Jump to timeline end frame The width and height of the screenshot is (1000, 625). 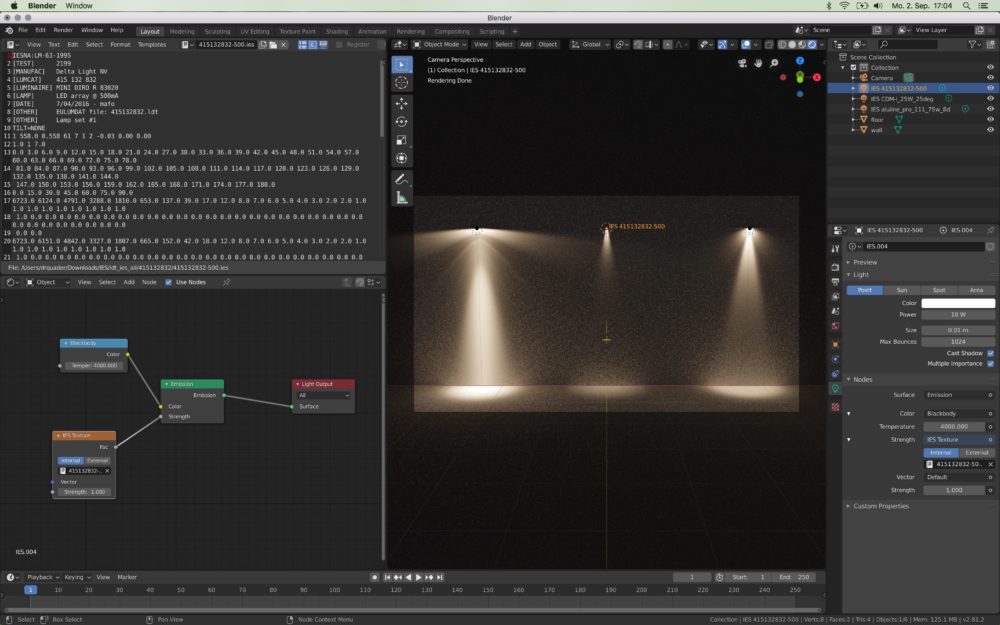pos(440,577)
